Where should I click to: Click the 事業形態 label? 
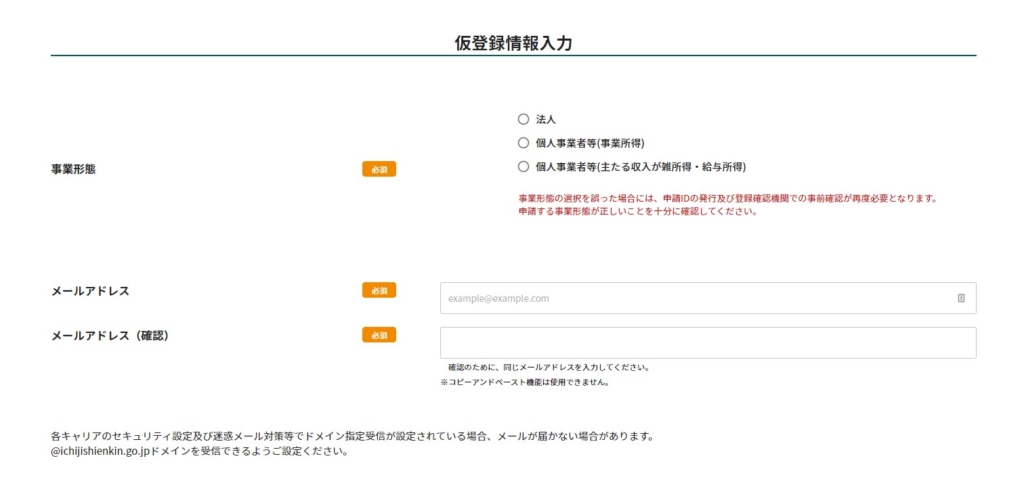click(x=73, y=169)
